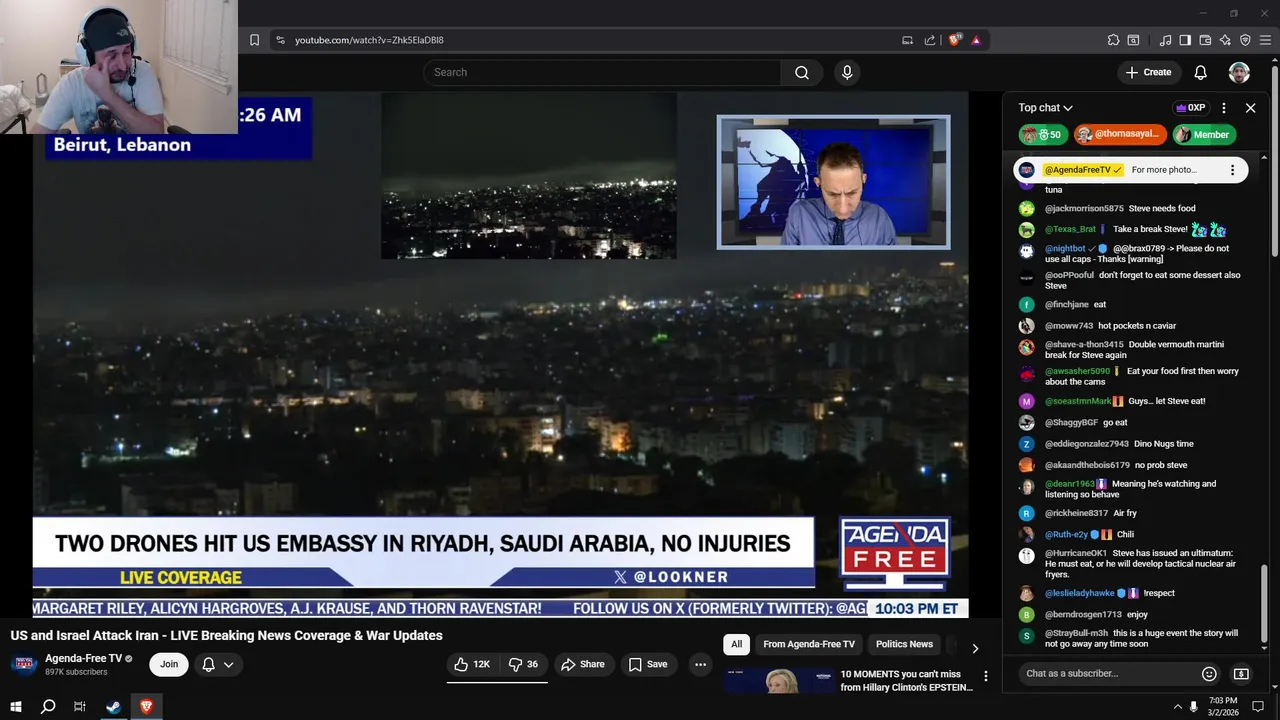Image resolution: width=1280 pixels, height=720 pixels.
Task: Join the Agenda-Free TV channel membership
Action: (x=169, y=664)
